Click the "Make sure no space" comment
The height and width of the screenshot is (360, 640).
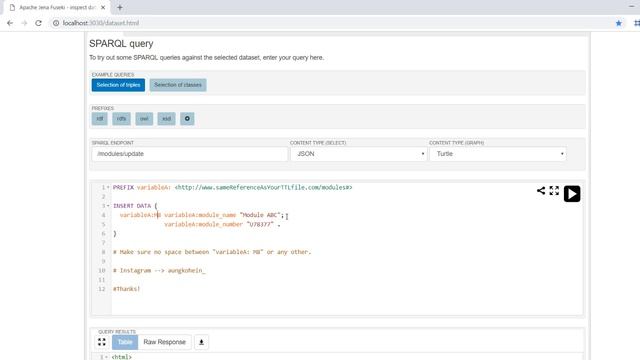[x=212, y=252]
